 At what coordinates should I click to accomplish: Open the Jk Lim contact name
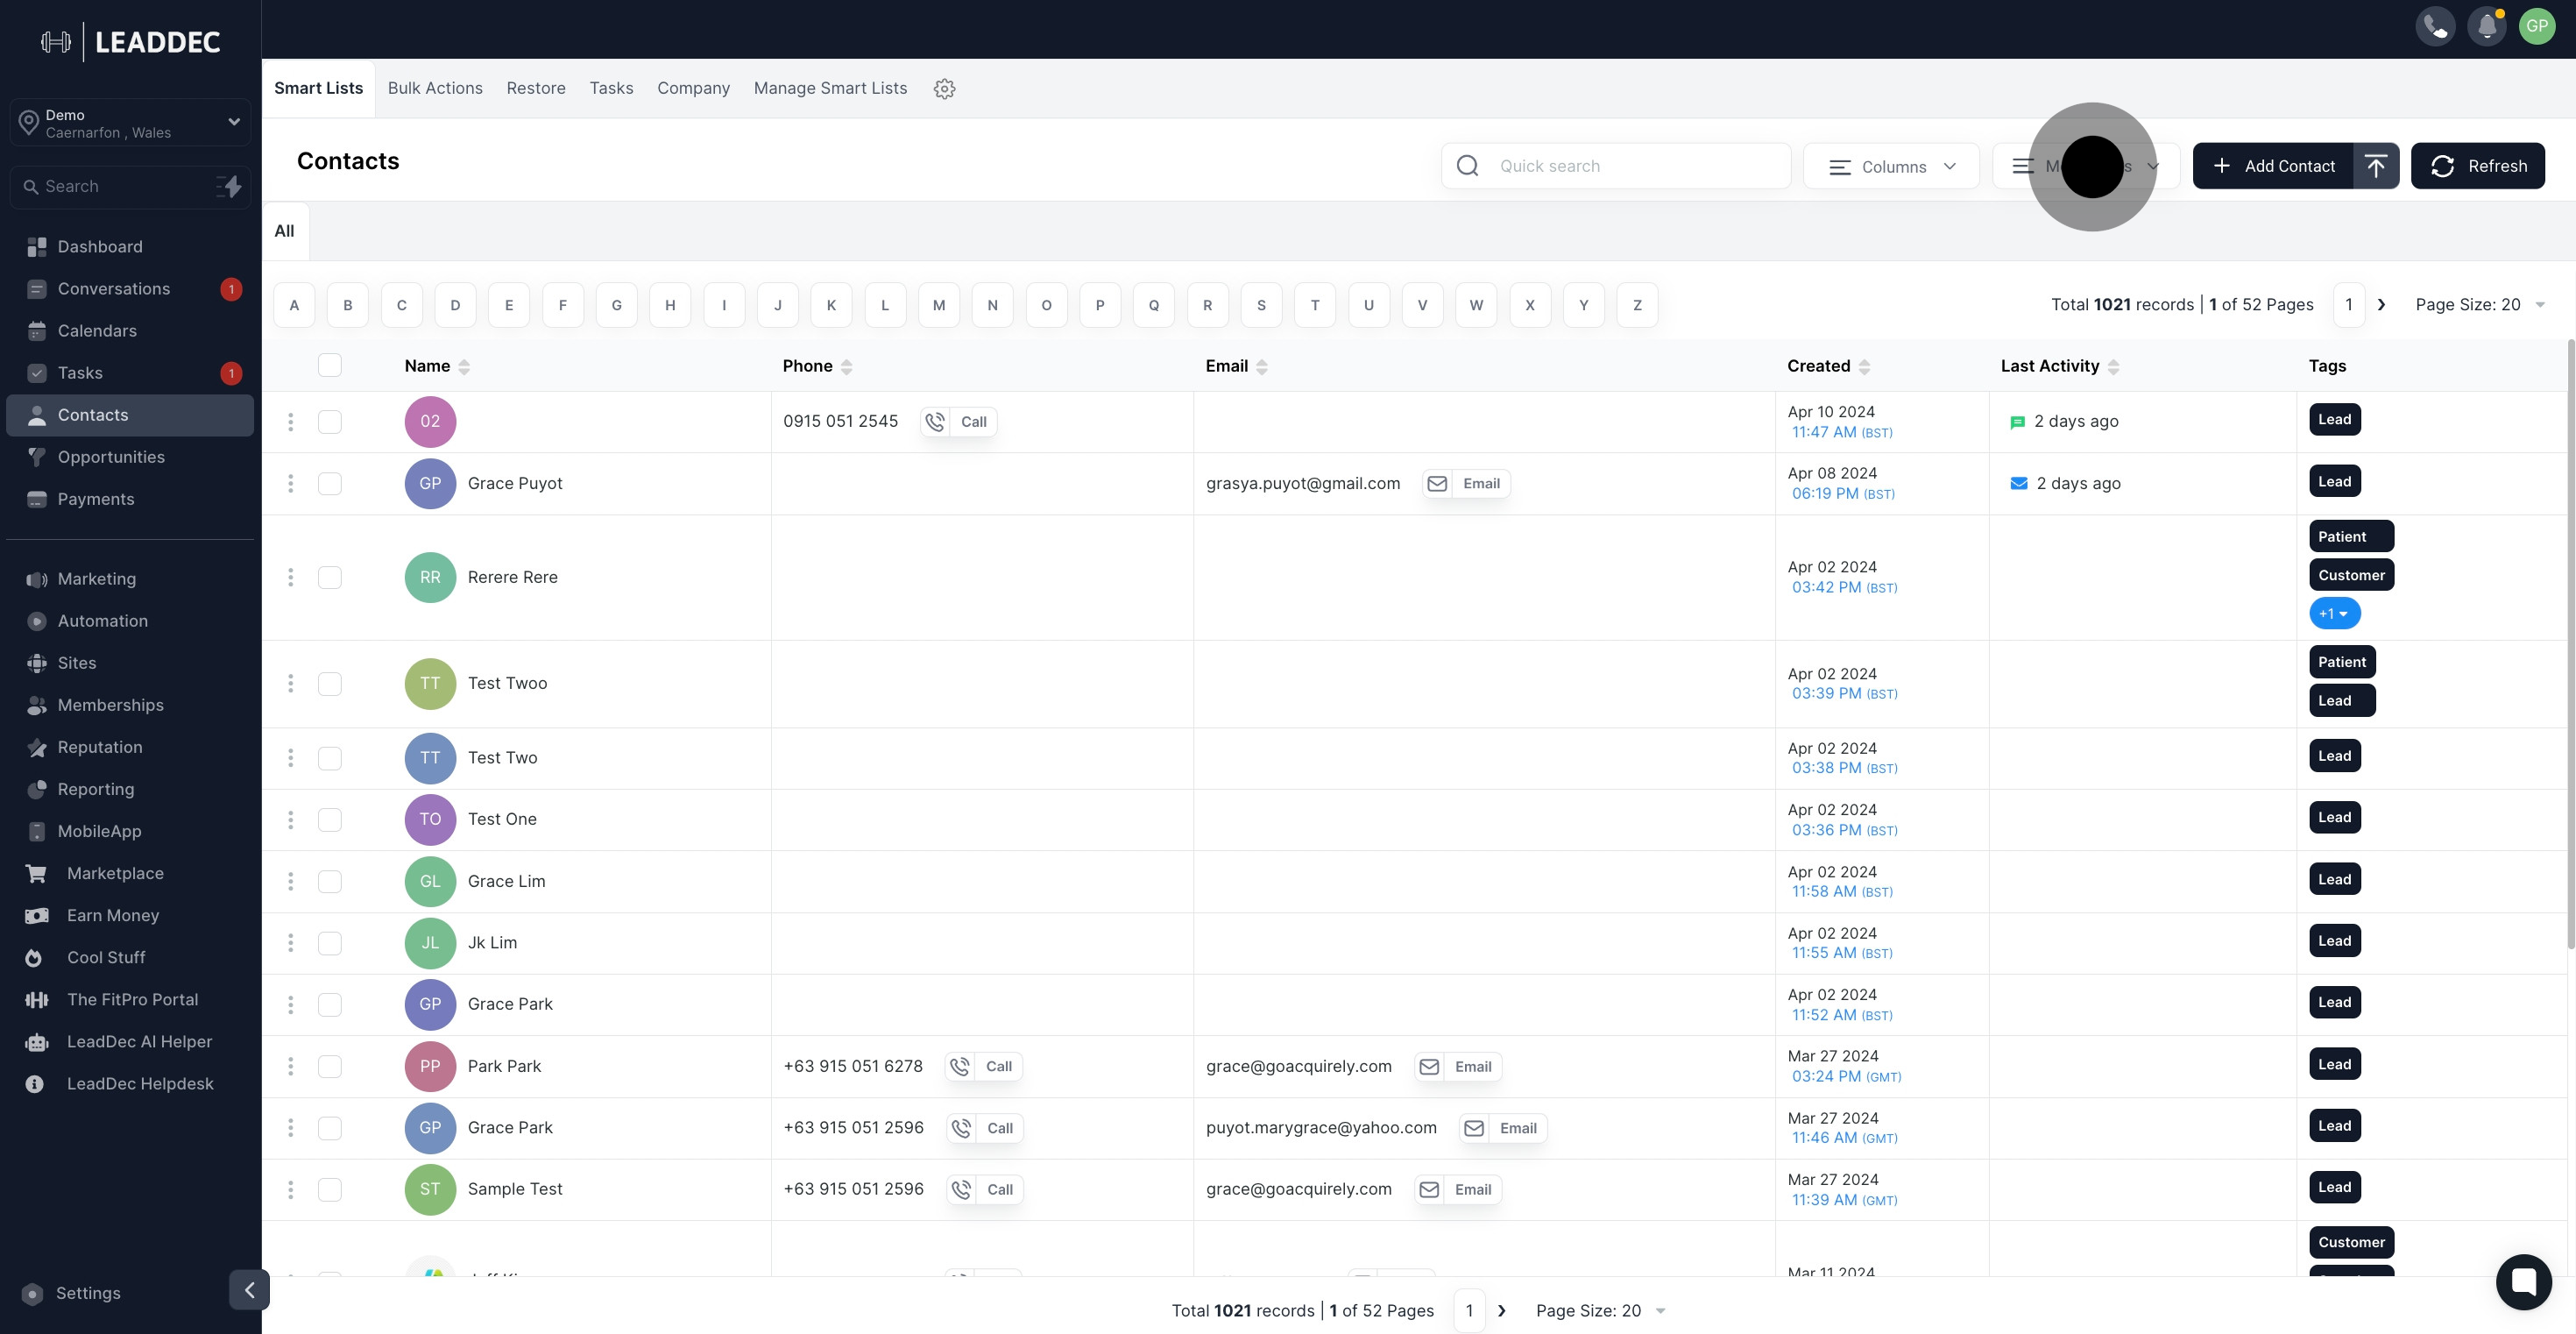(x=492, y=943)
